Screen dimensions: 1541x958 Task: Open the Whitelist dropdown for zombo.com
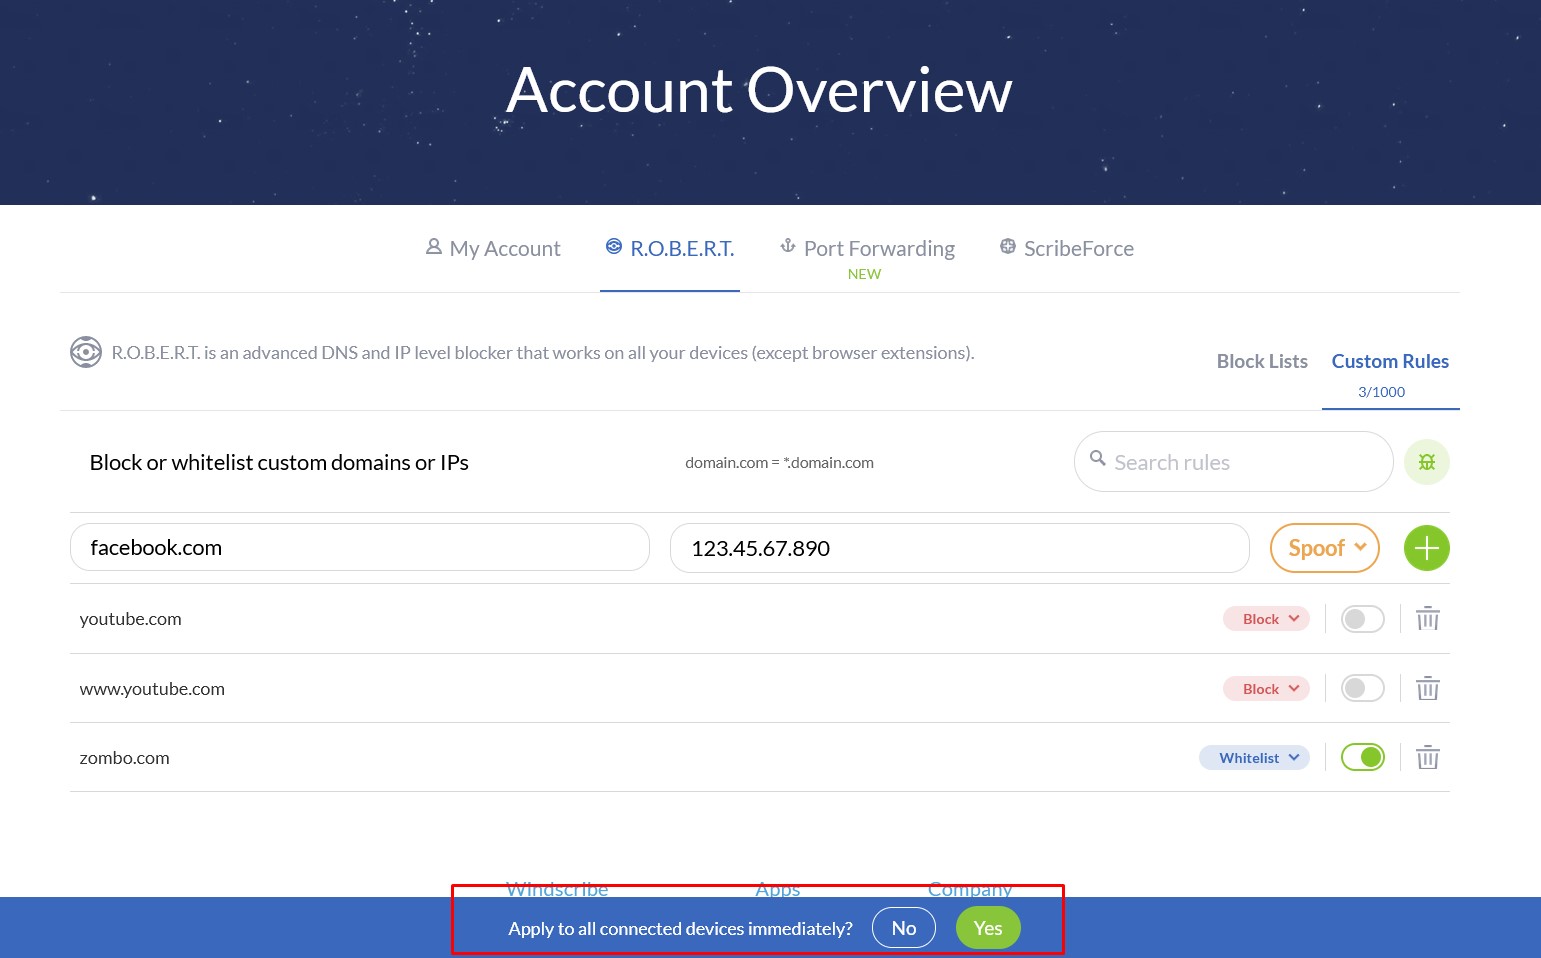tap(1254, 758)
